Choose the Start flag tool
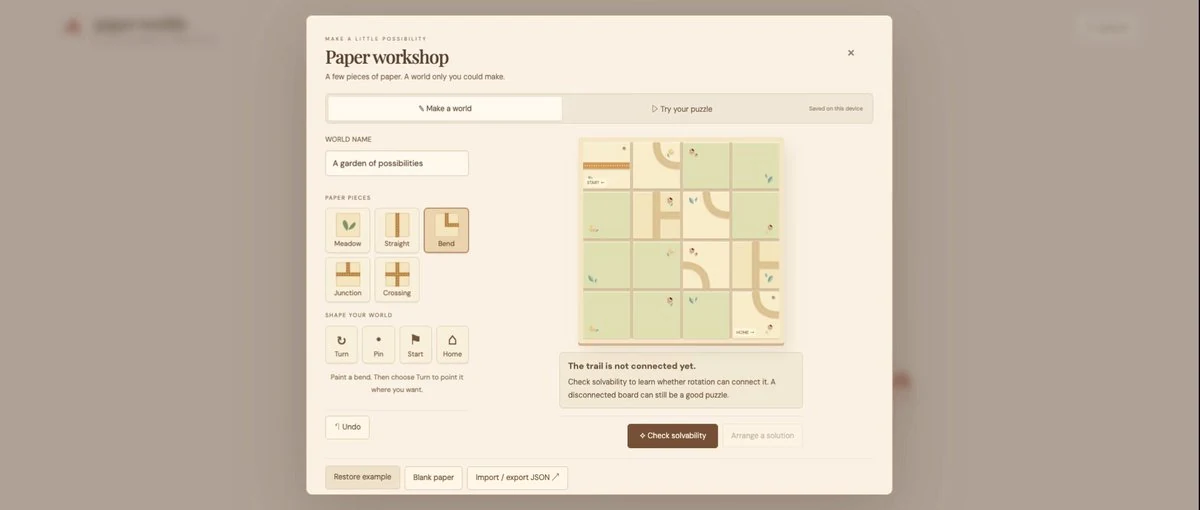 (415, 344)
